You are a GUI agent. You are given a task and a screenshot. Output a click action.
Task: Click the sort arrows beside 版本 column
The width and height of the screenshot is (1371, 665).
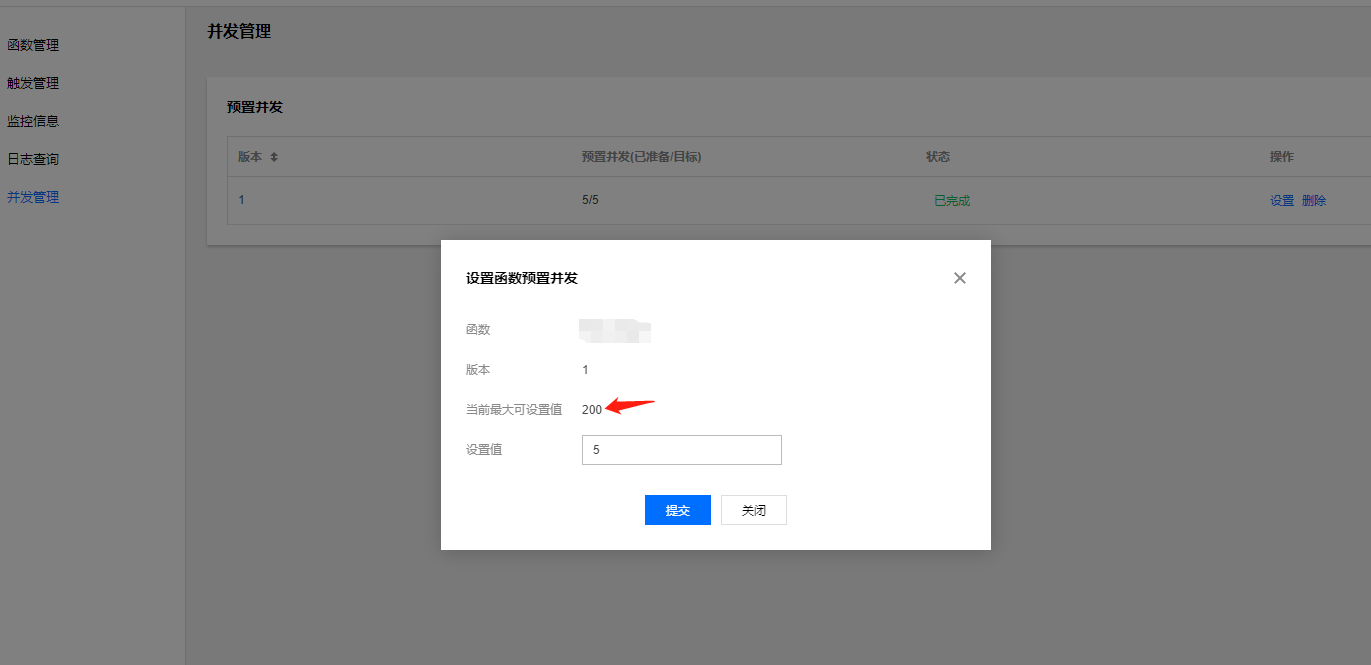click(x=274, y=157)
